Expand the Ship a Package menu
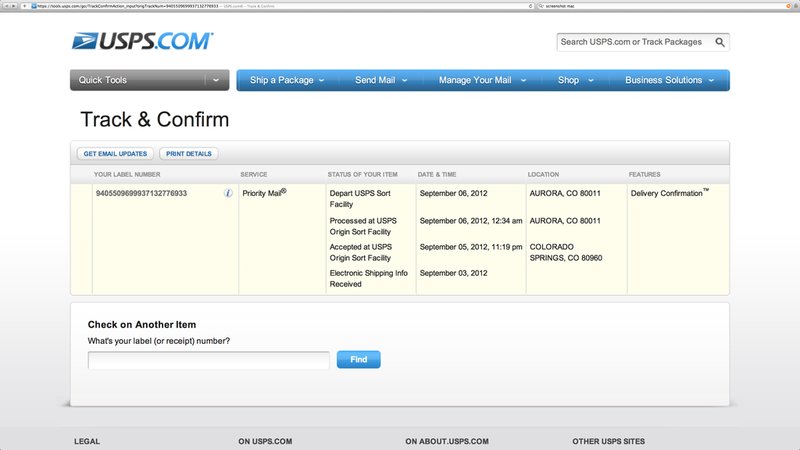 pos(287,80)
